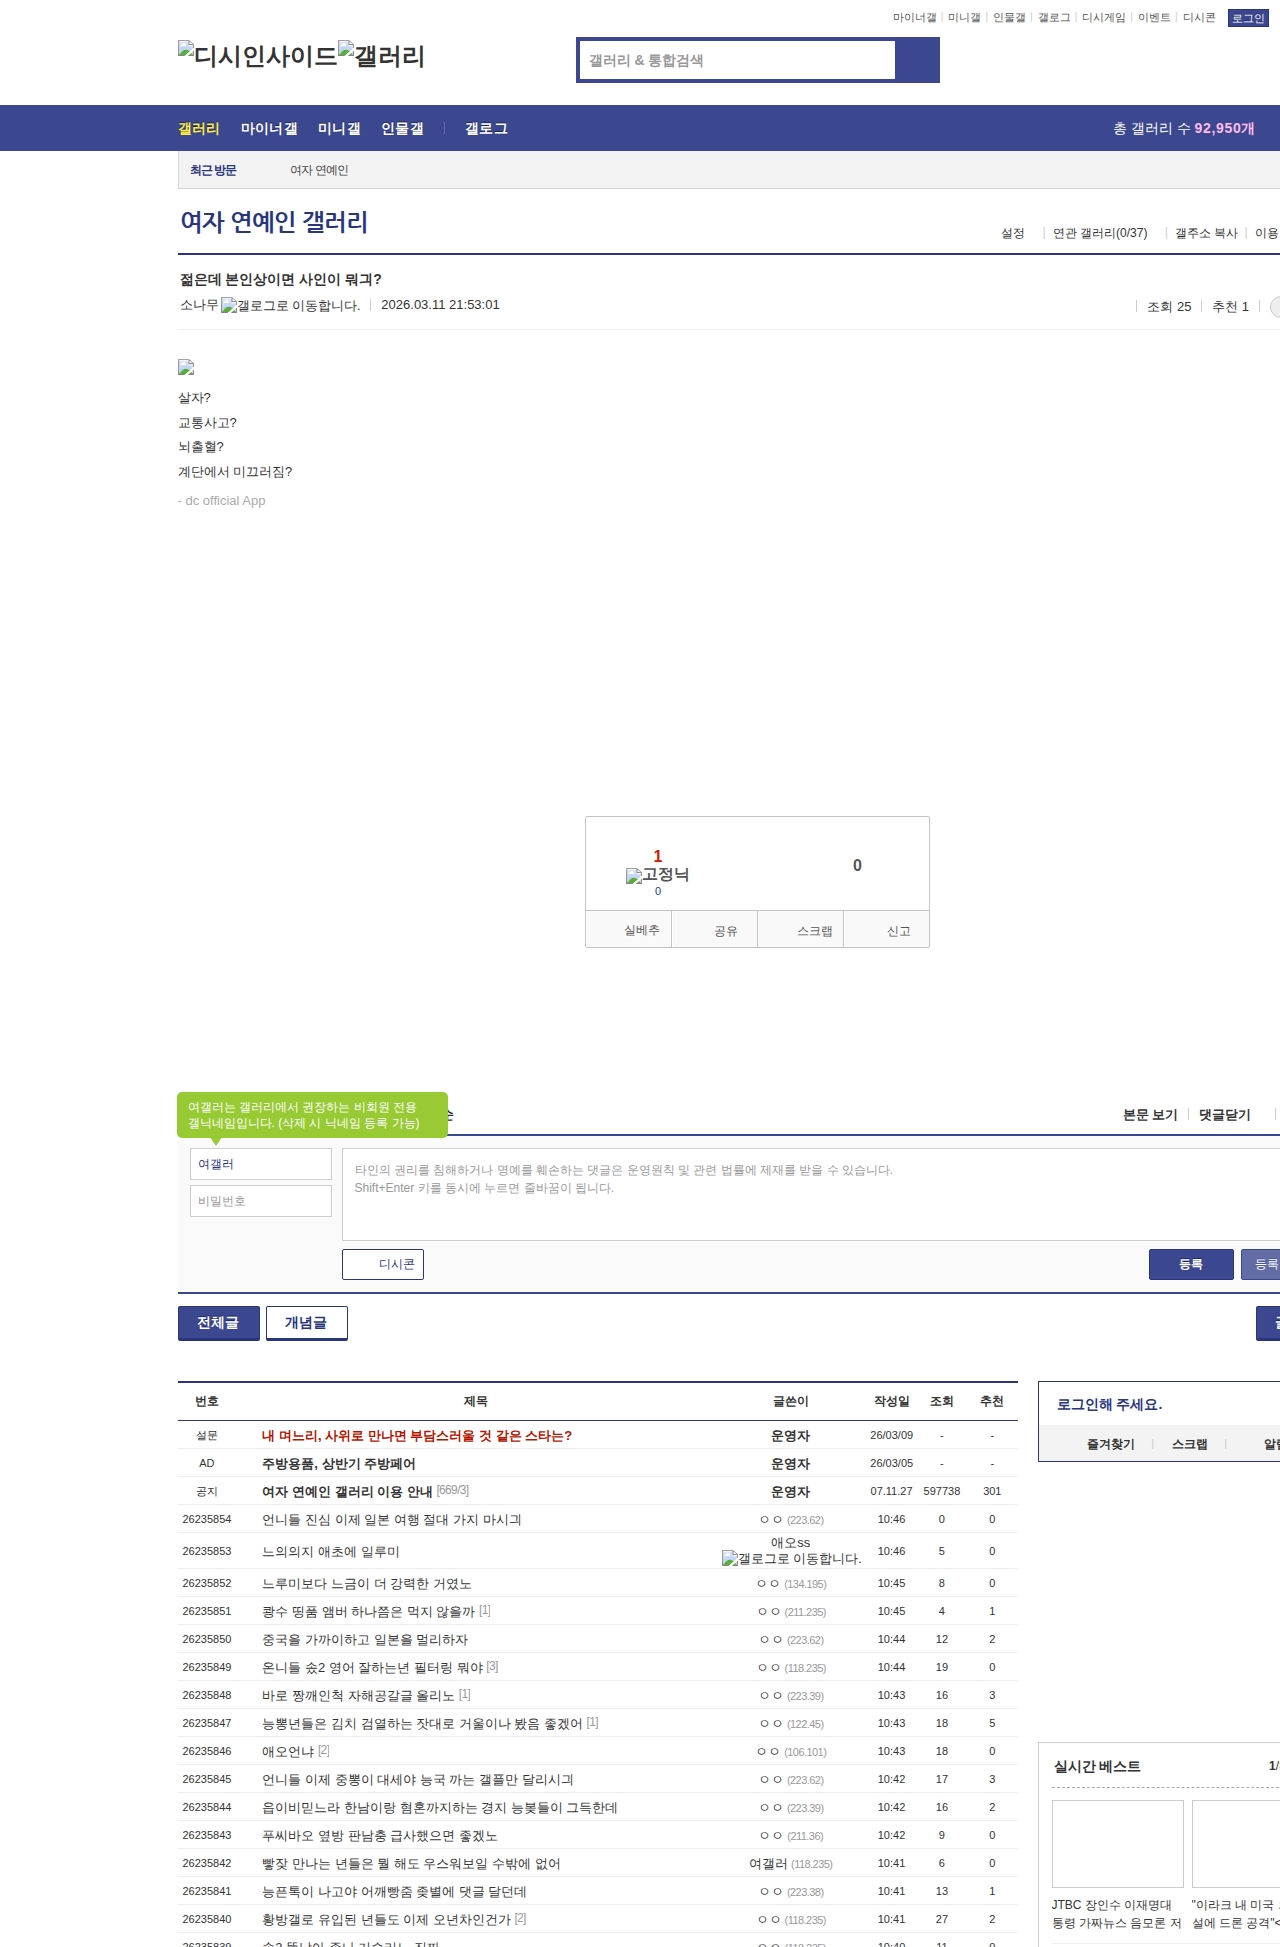Click the comment text area
The width and height of the screenshot is (1280, 1947).
point(811,1194)
